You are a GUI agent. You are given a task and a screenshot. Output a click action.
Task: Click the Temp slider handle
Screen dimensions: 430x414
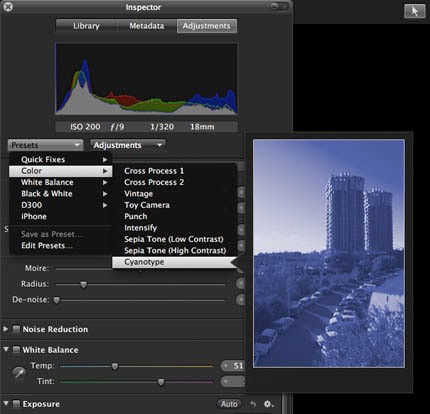click(x=115, y=366)
